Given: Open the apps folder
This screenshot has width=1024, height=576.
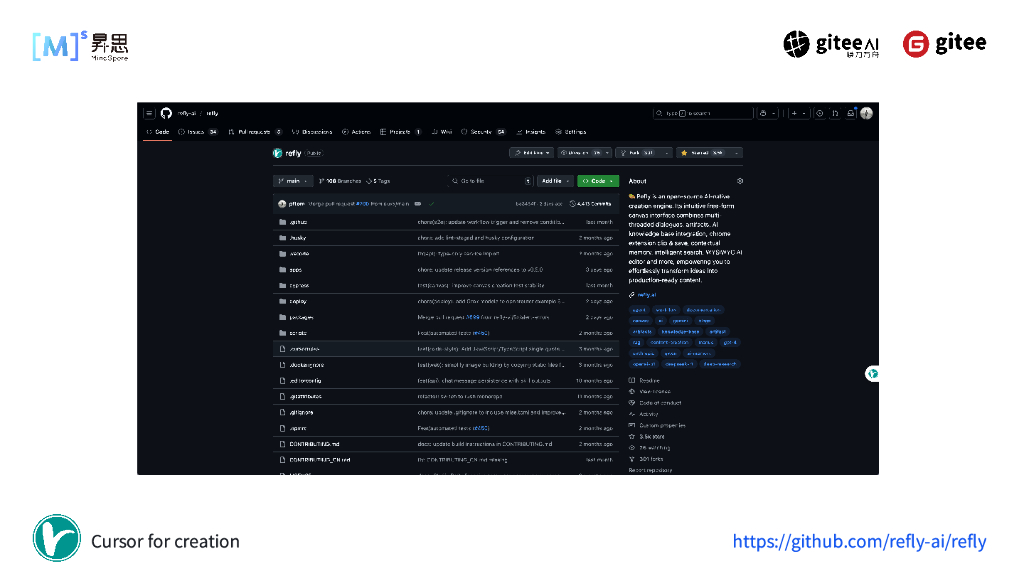Looking at the screenshot, I should 296,270.
